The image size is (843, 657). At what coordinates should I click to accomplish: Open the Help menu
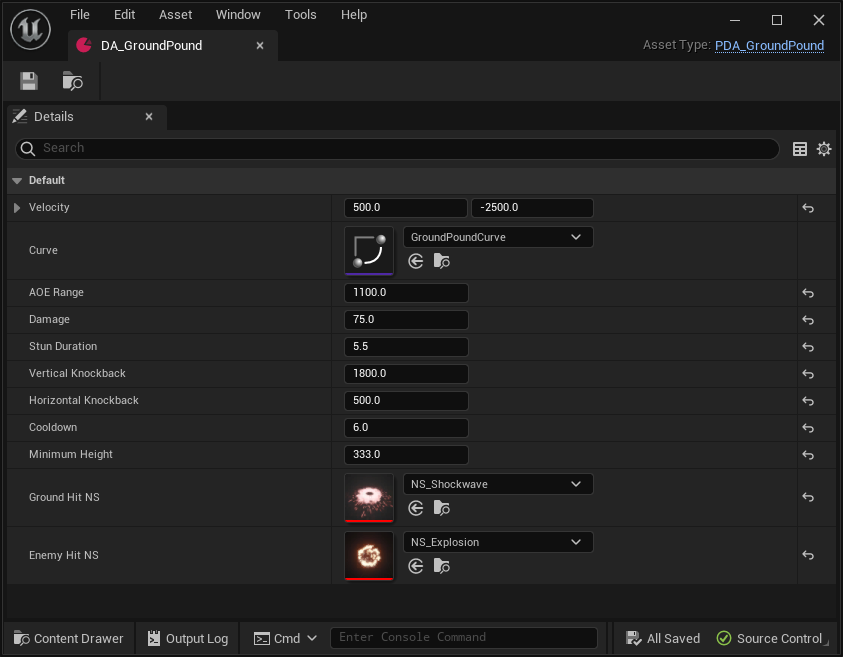354,15
